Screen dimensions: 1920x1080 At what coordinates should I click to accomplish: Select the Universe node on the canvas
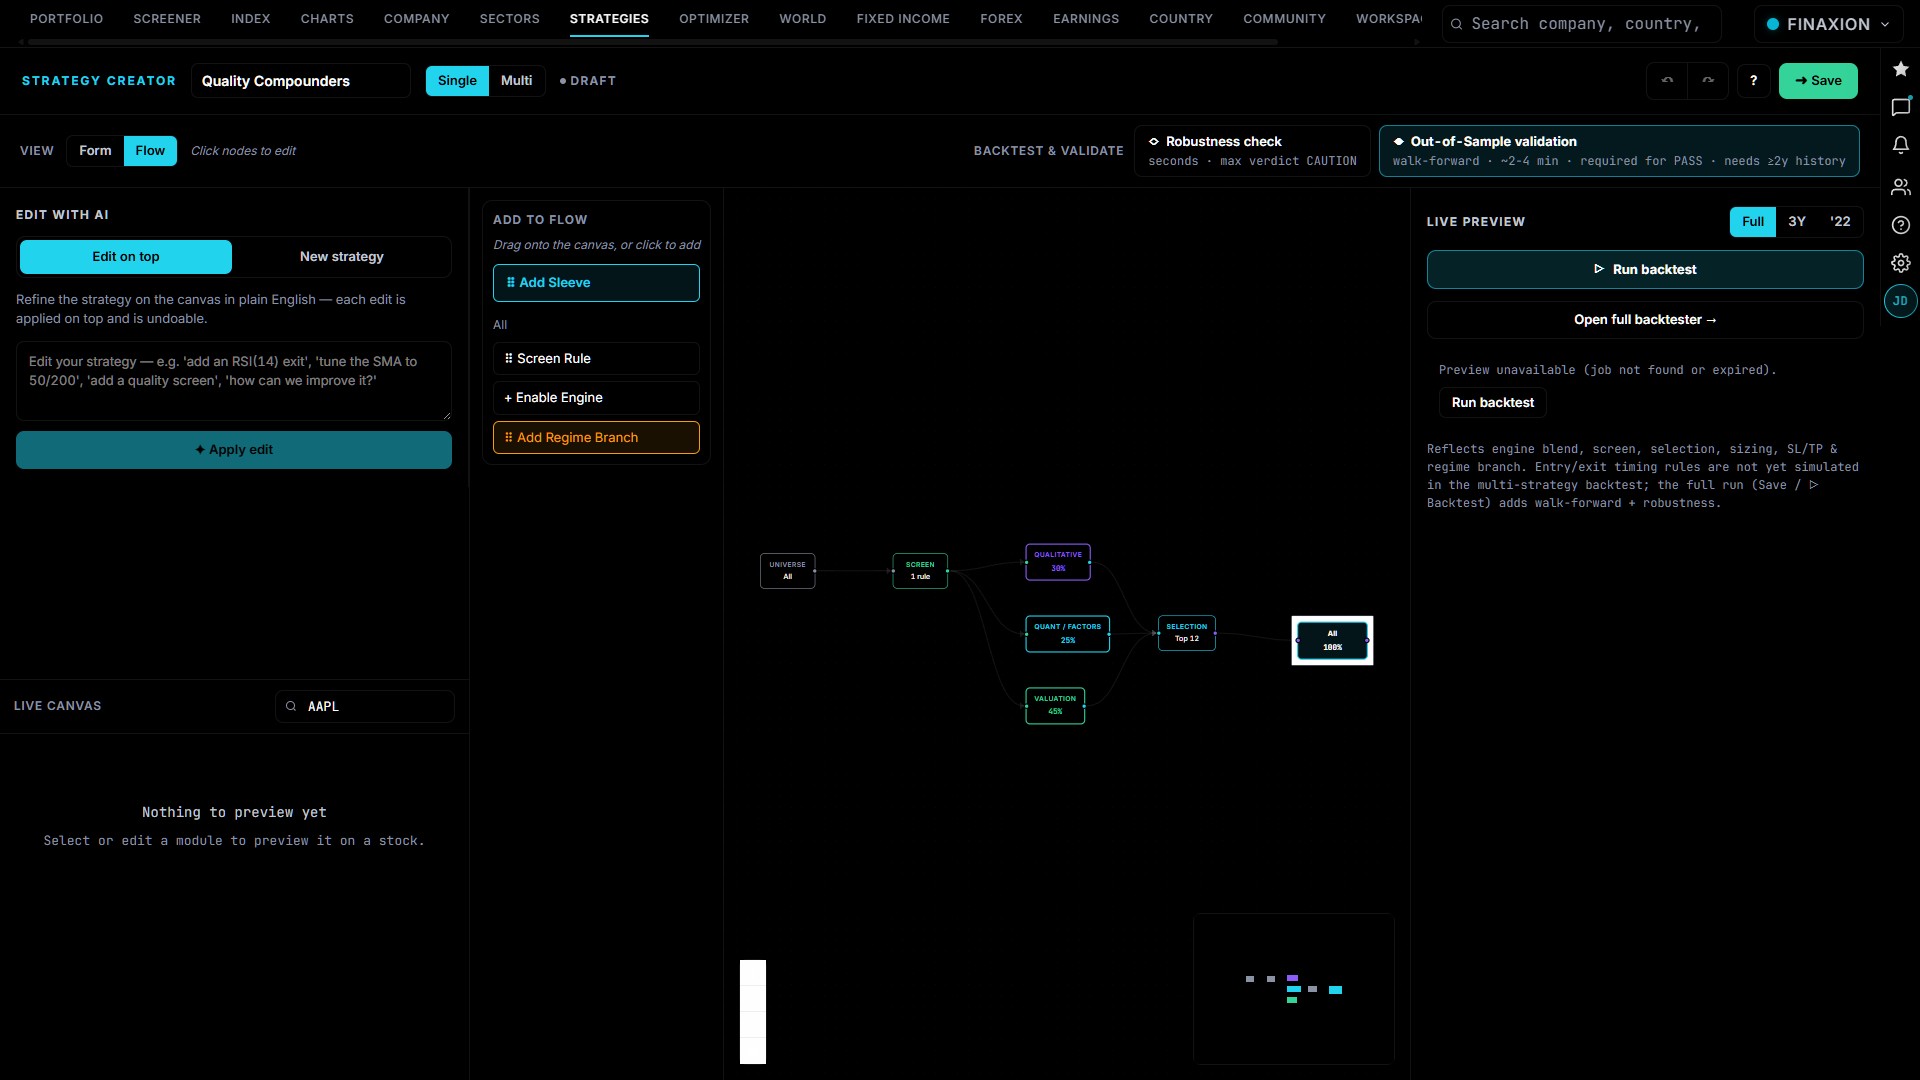(787, 571)
